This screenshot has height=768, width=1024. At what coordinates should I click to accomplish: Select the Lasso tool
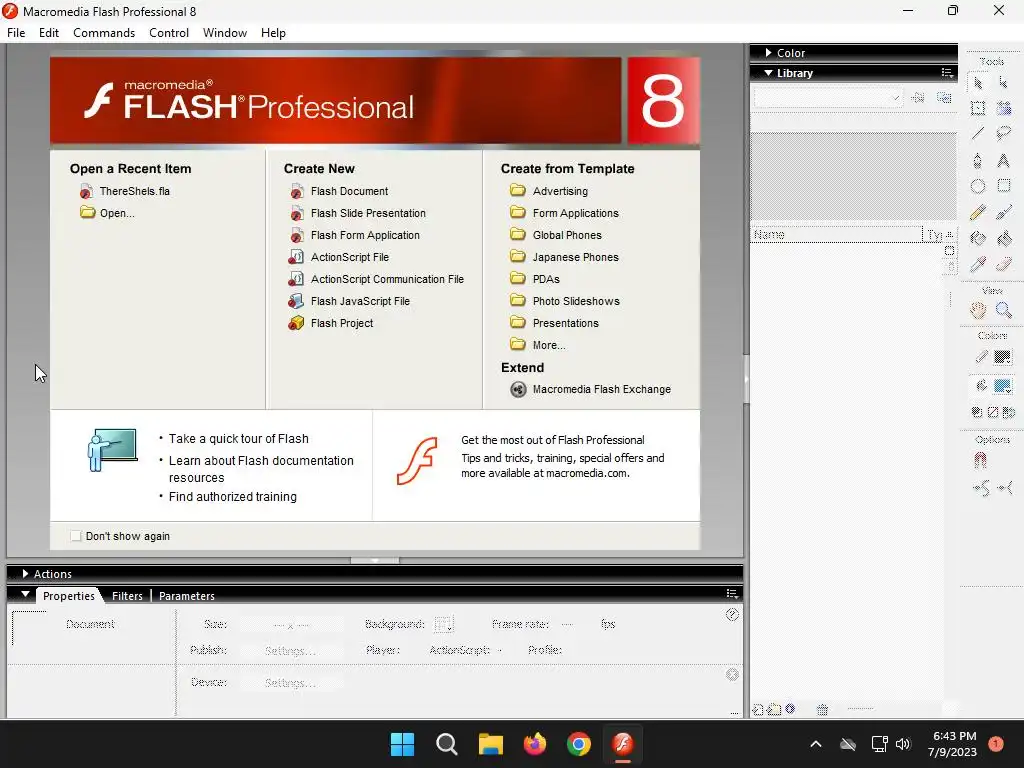pyautogui.click(x=1004, y=134)
